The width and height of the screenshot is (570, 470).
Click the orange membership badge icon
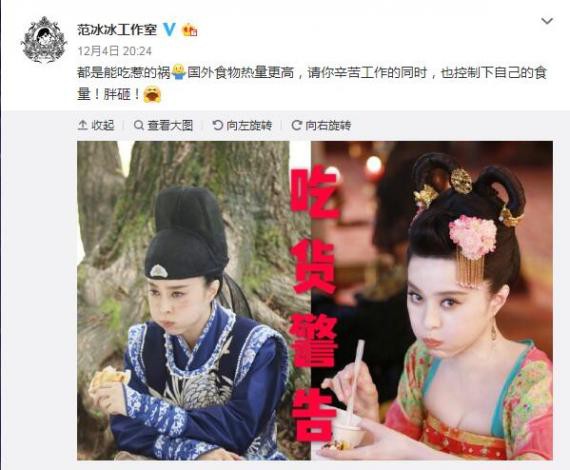tap(189, 29)
